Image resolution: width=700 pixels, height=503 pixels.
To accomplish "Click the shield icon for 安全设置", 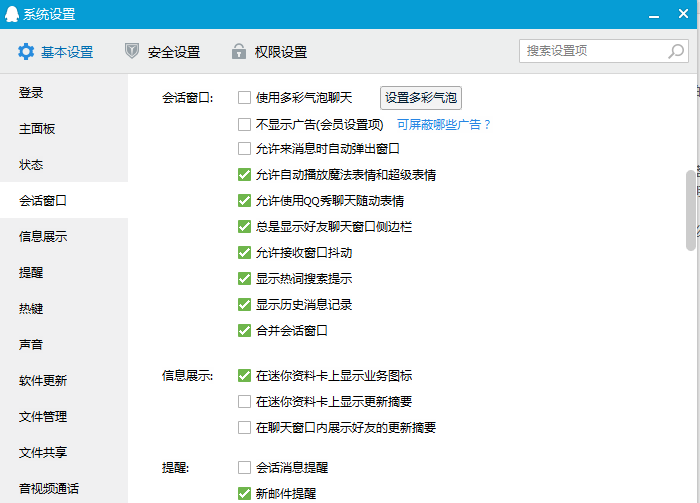I will coord(132,51).
